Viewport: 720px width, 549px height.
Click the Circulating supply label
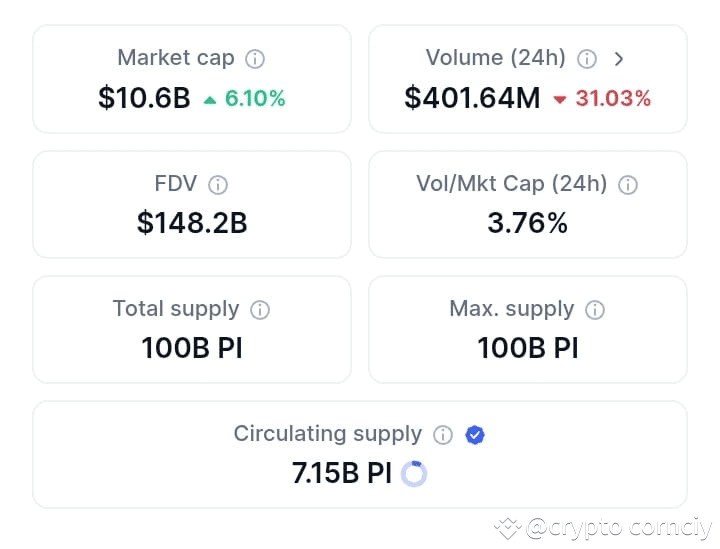328,434
